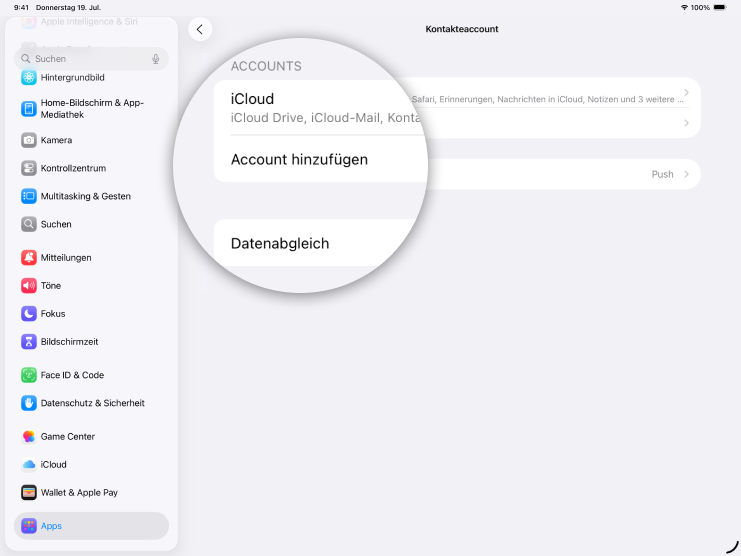The image size is (741, 556).
Task: Tap the microphone icon in search field
Action: click(156, 59)
